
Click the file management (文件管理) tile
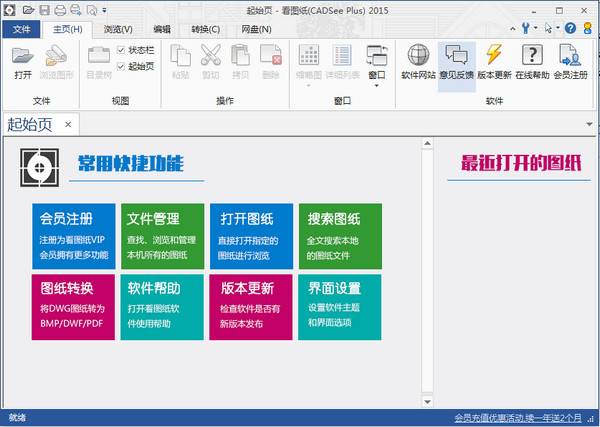(163, 235)
